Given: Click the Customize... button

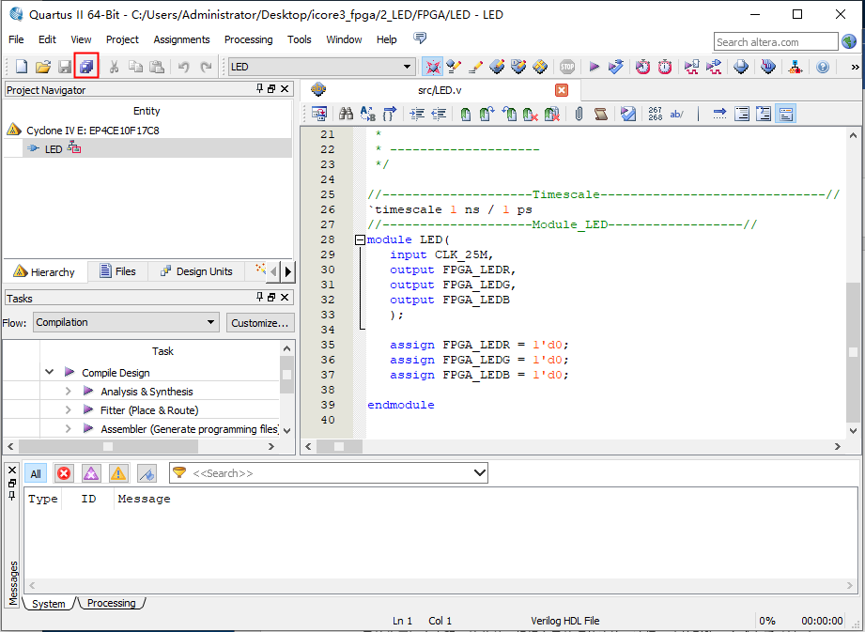Looking at the screenshot, I should [259, 322].
